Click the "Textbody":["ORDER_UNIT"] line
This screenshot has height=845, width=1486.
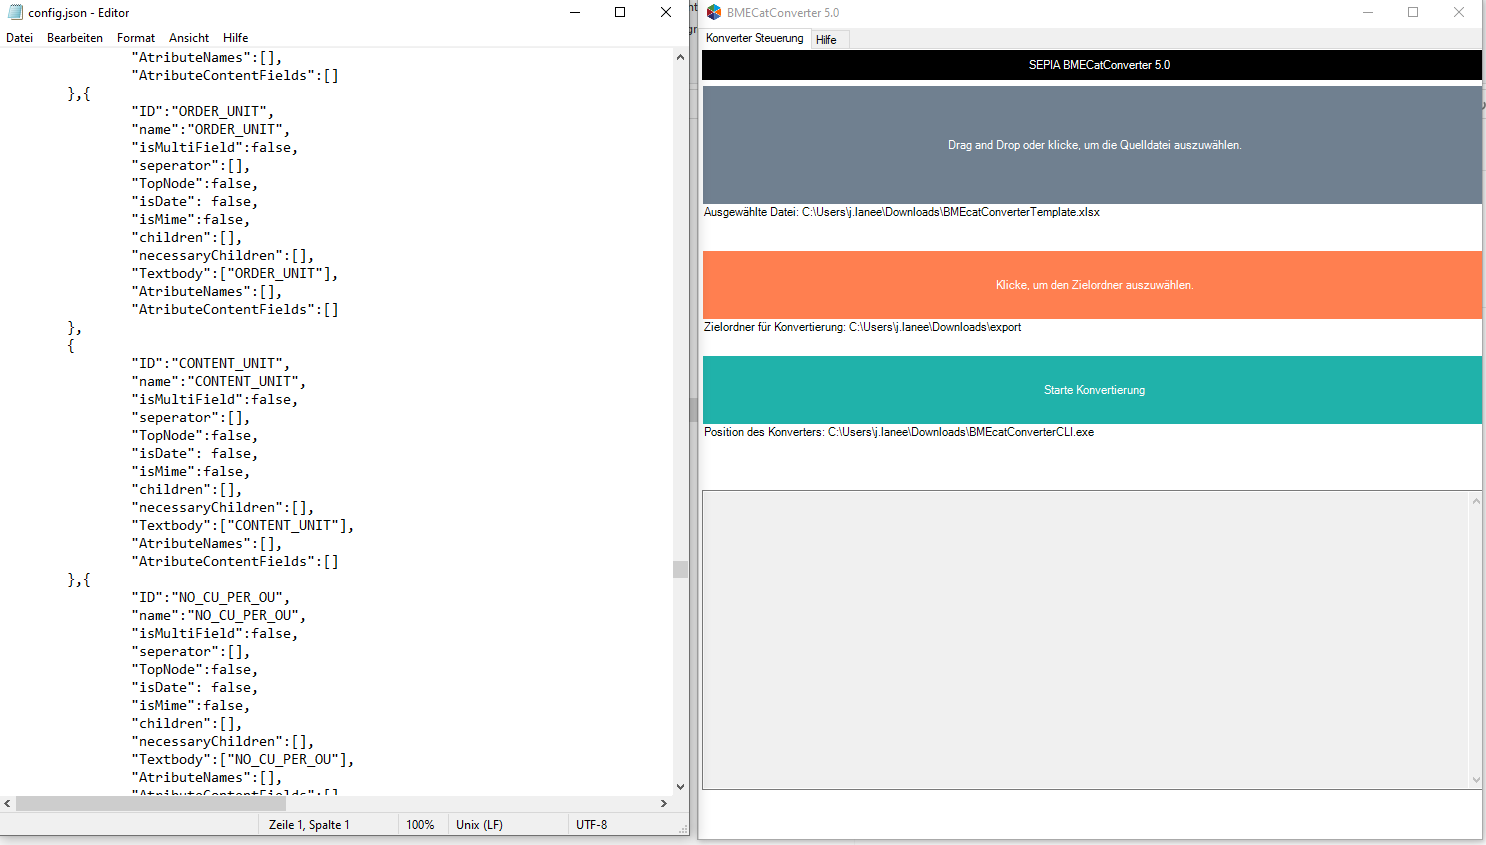coord(234,273)
